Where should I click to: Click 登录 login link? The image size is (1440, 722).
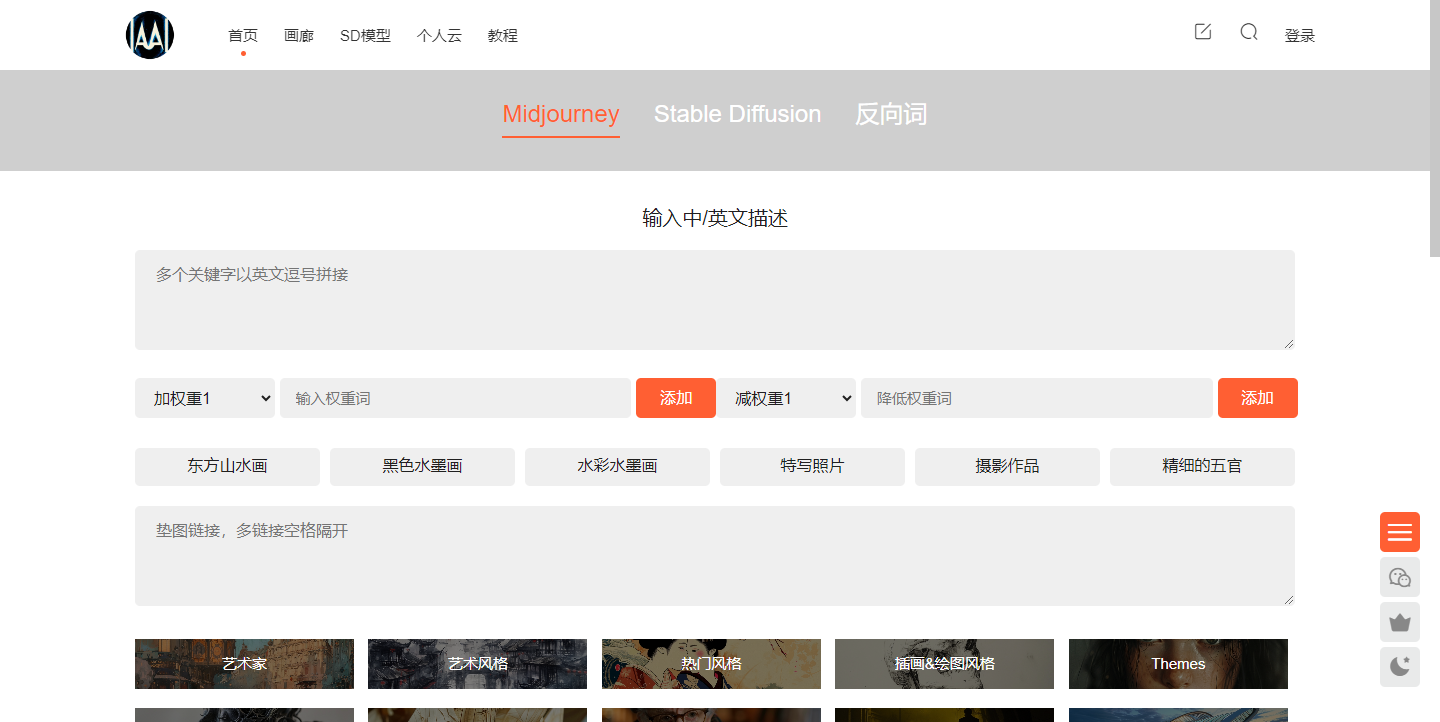[x=1300, y=36]
